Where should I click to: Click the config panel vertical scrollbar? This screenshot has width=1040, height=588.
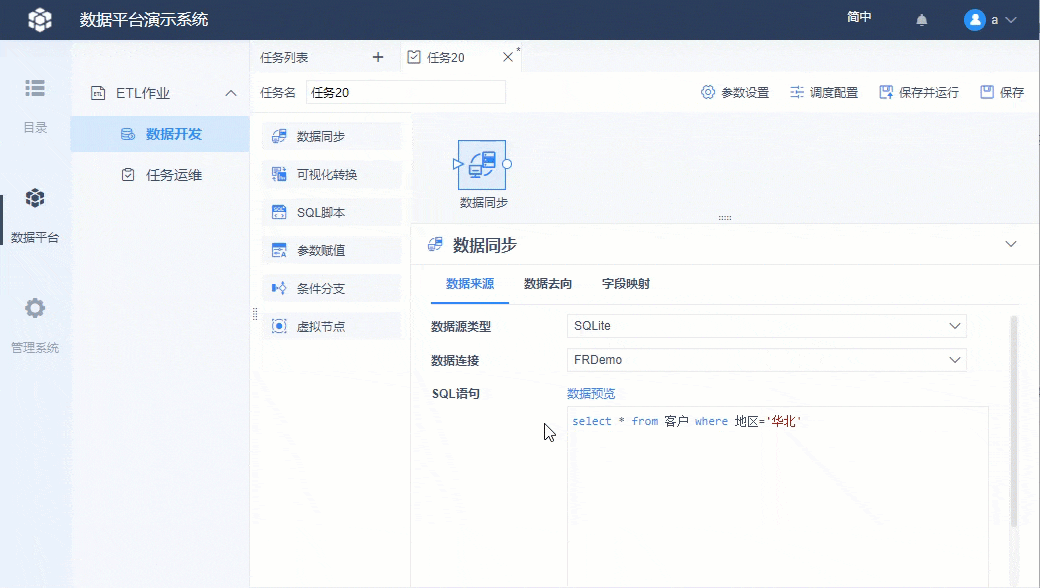pos(1013,422)
